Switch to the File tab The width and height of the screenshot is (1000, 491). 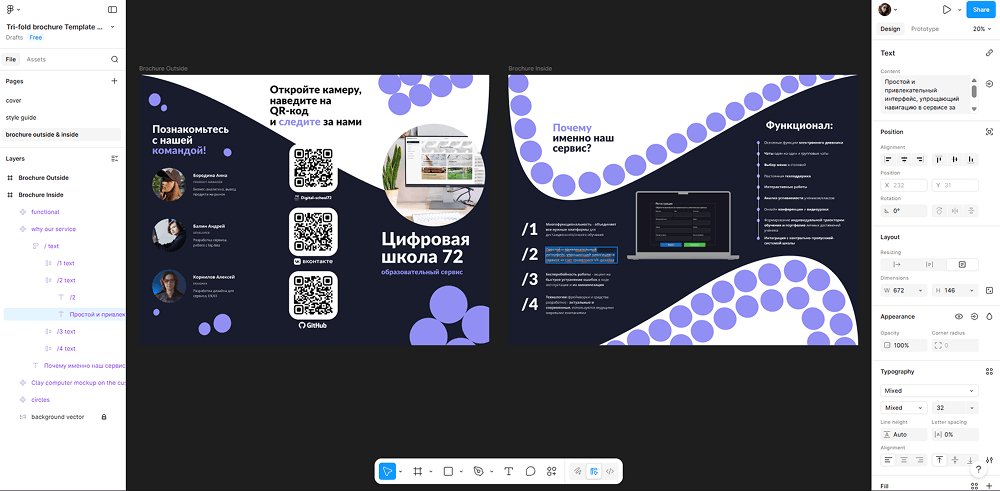click(11, 59)
